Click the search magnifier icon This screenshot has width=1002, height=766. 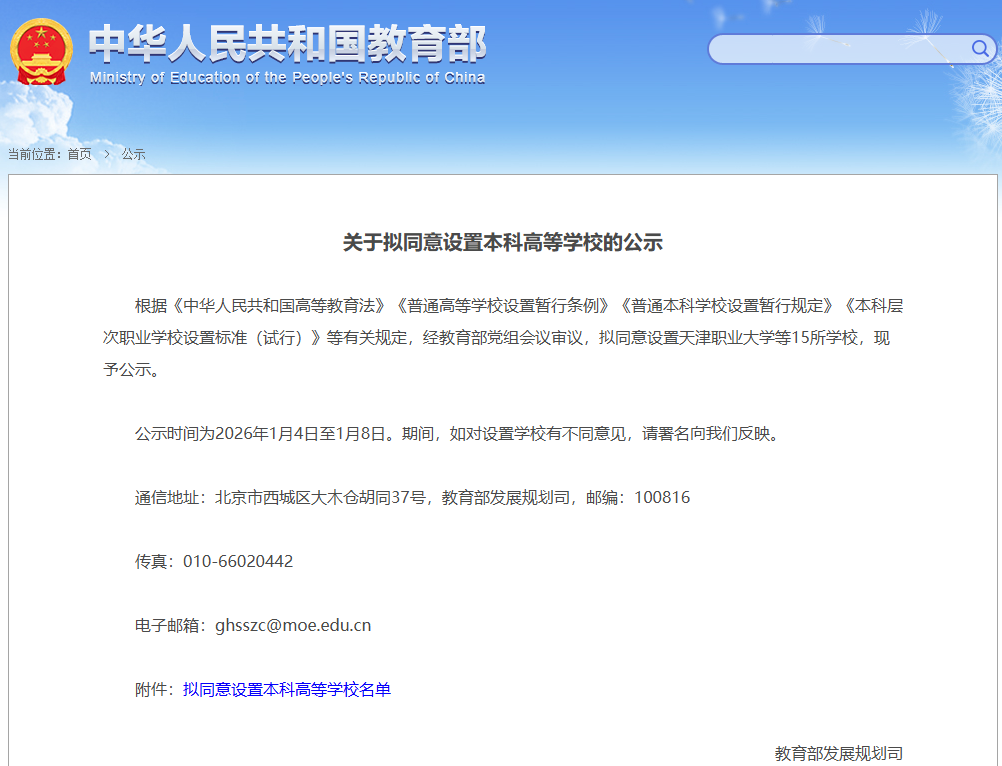pos(980,48)
